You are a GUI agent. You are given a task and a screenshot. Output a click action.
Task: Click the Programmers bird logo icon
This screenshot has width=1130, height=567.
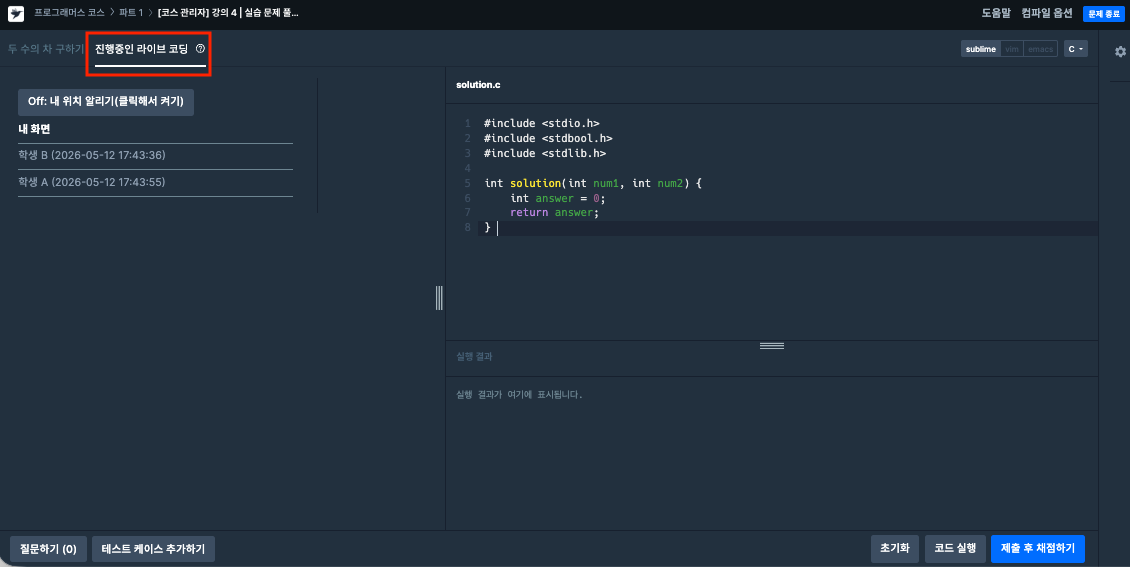pyautogui.click(x=16, y=14)
